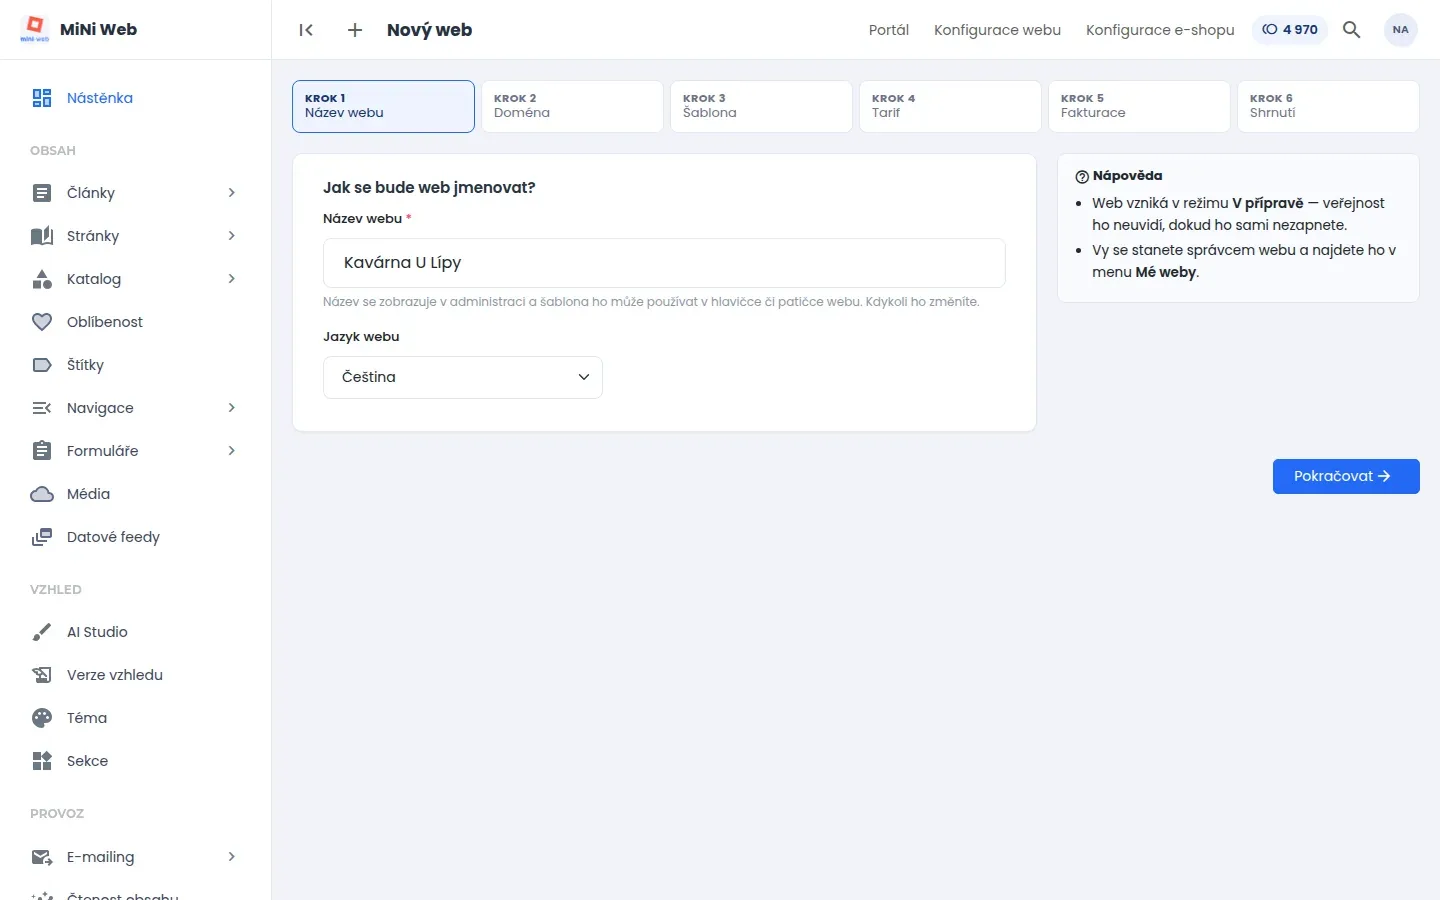Image resolution: width=1440 pixels, height=900 pixels.
Task: Click the 4 970 credits badge
Action: tap(1290, 30)
